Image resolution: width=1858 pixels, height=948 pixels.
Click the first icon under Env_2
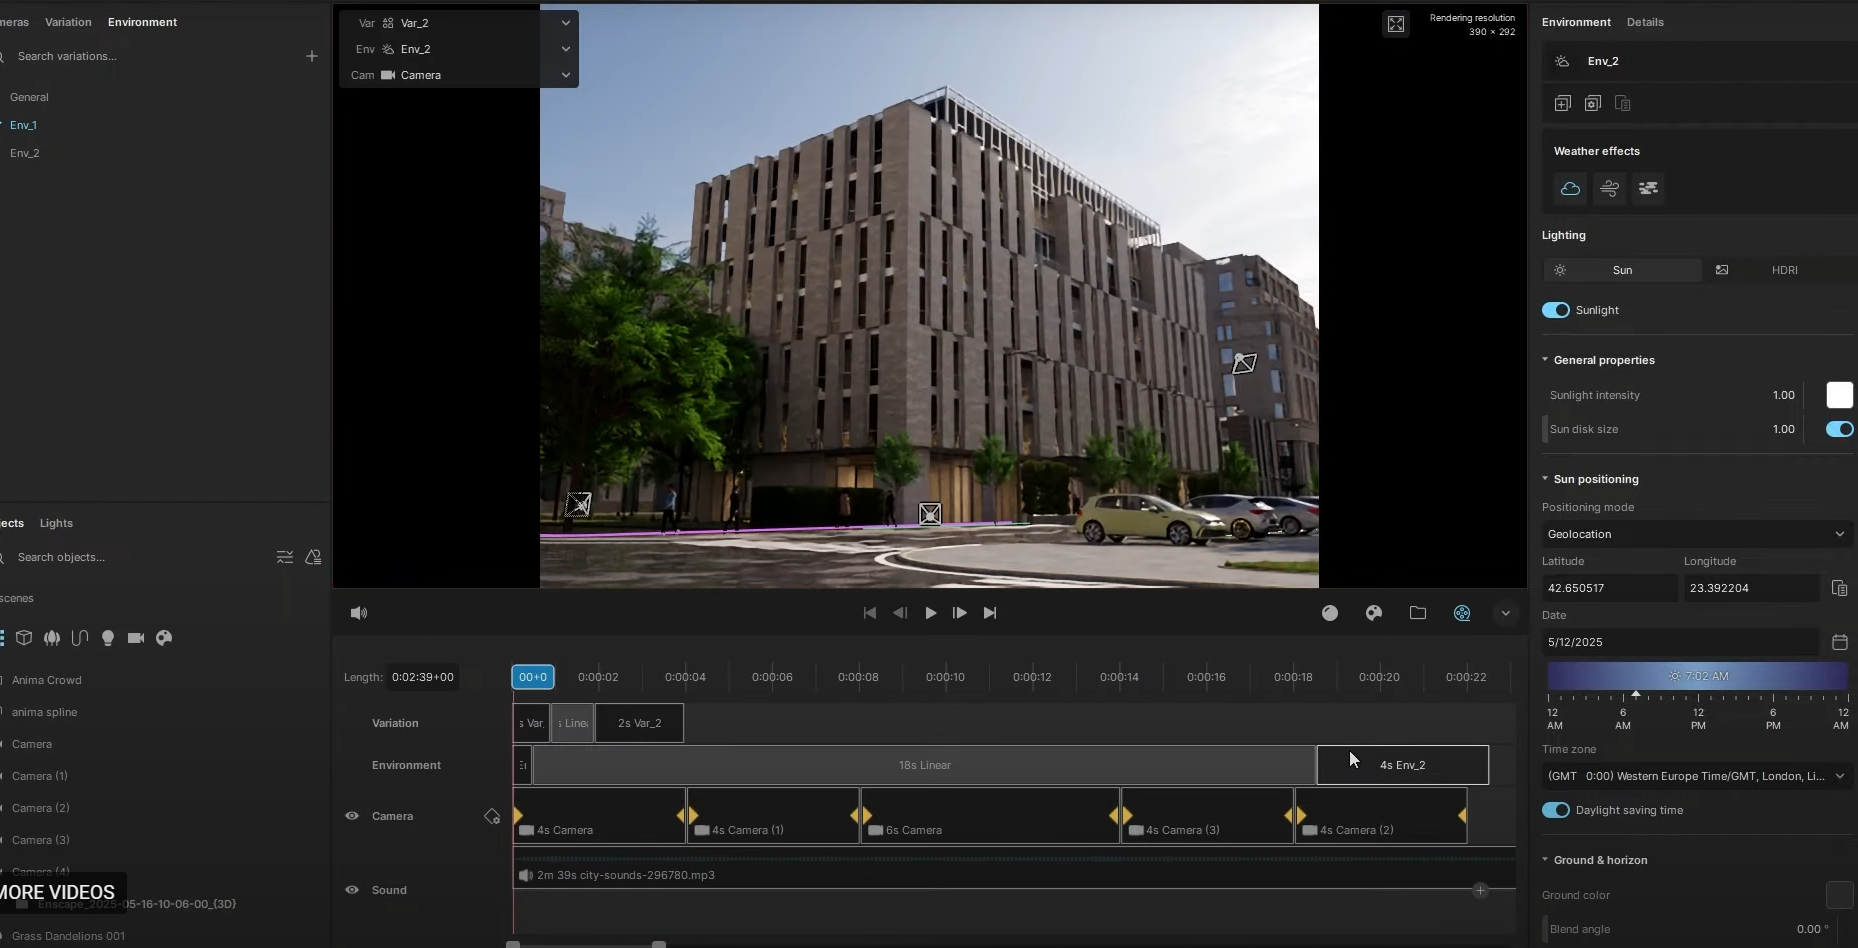coord(1563,103)
